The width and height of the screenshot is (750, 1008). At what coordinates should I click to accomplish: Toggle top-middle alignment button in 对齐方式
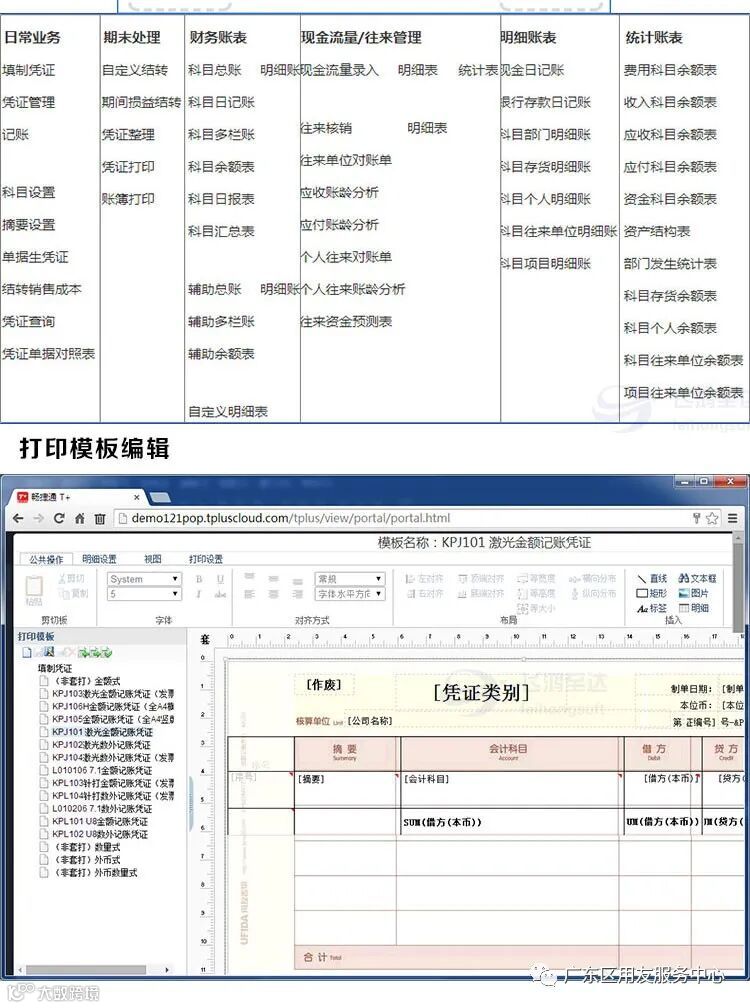[273, 577]
